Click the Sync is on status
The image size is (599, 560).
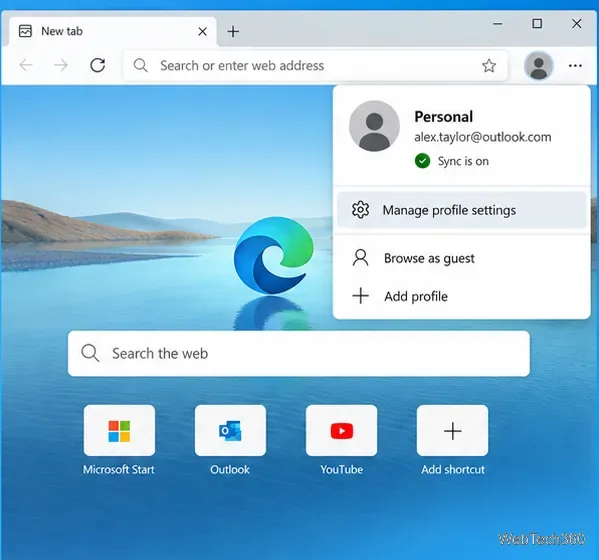[463, 161]
